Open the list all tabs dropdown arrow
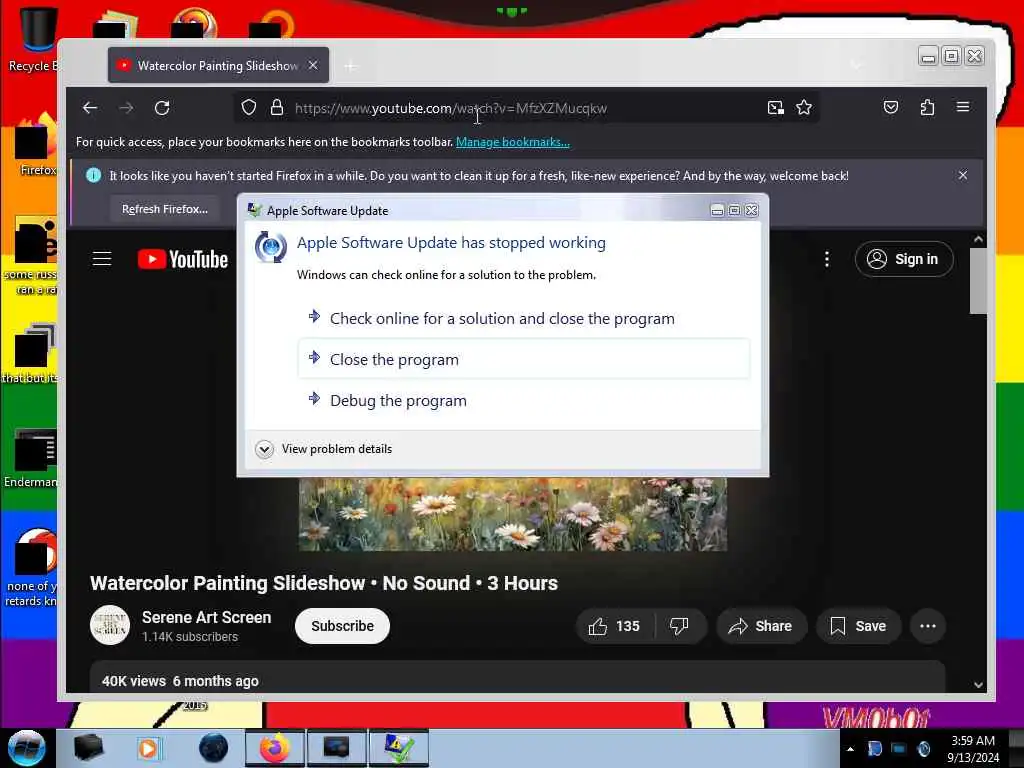 [x=856, y=65]
